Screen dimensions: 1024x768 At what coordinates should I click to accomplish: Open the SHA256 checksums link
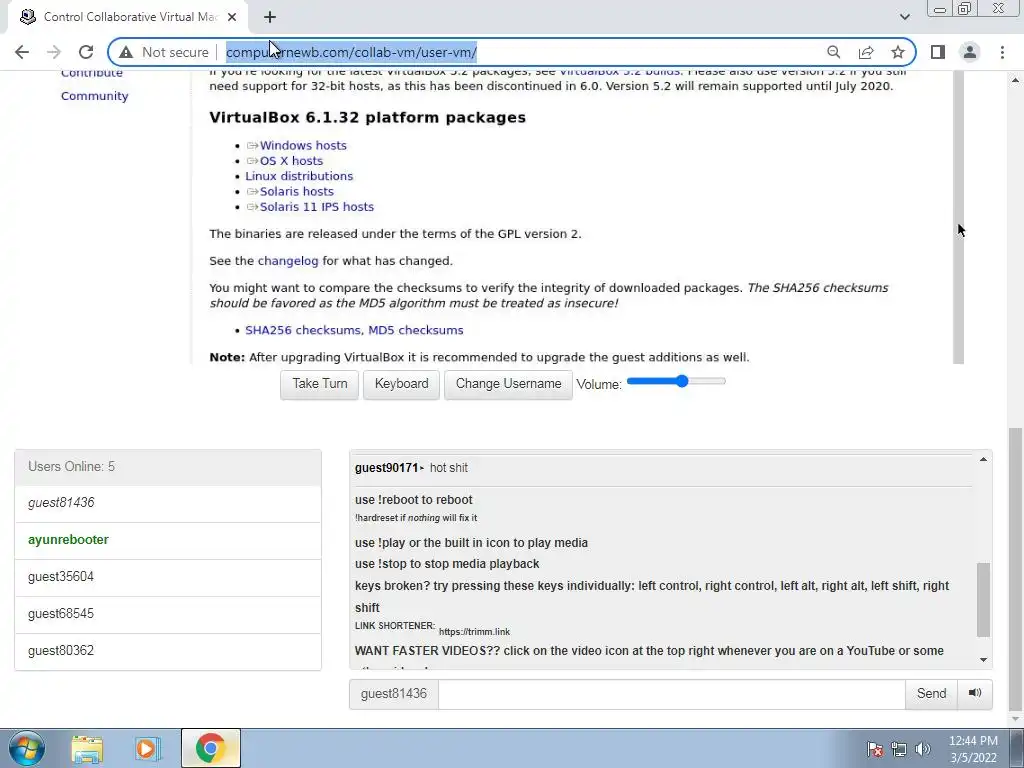pos(302,330)
